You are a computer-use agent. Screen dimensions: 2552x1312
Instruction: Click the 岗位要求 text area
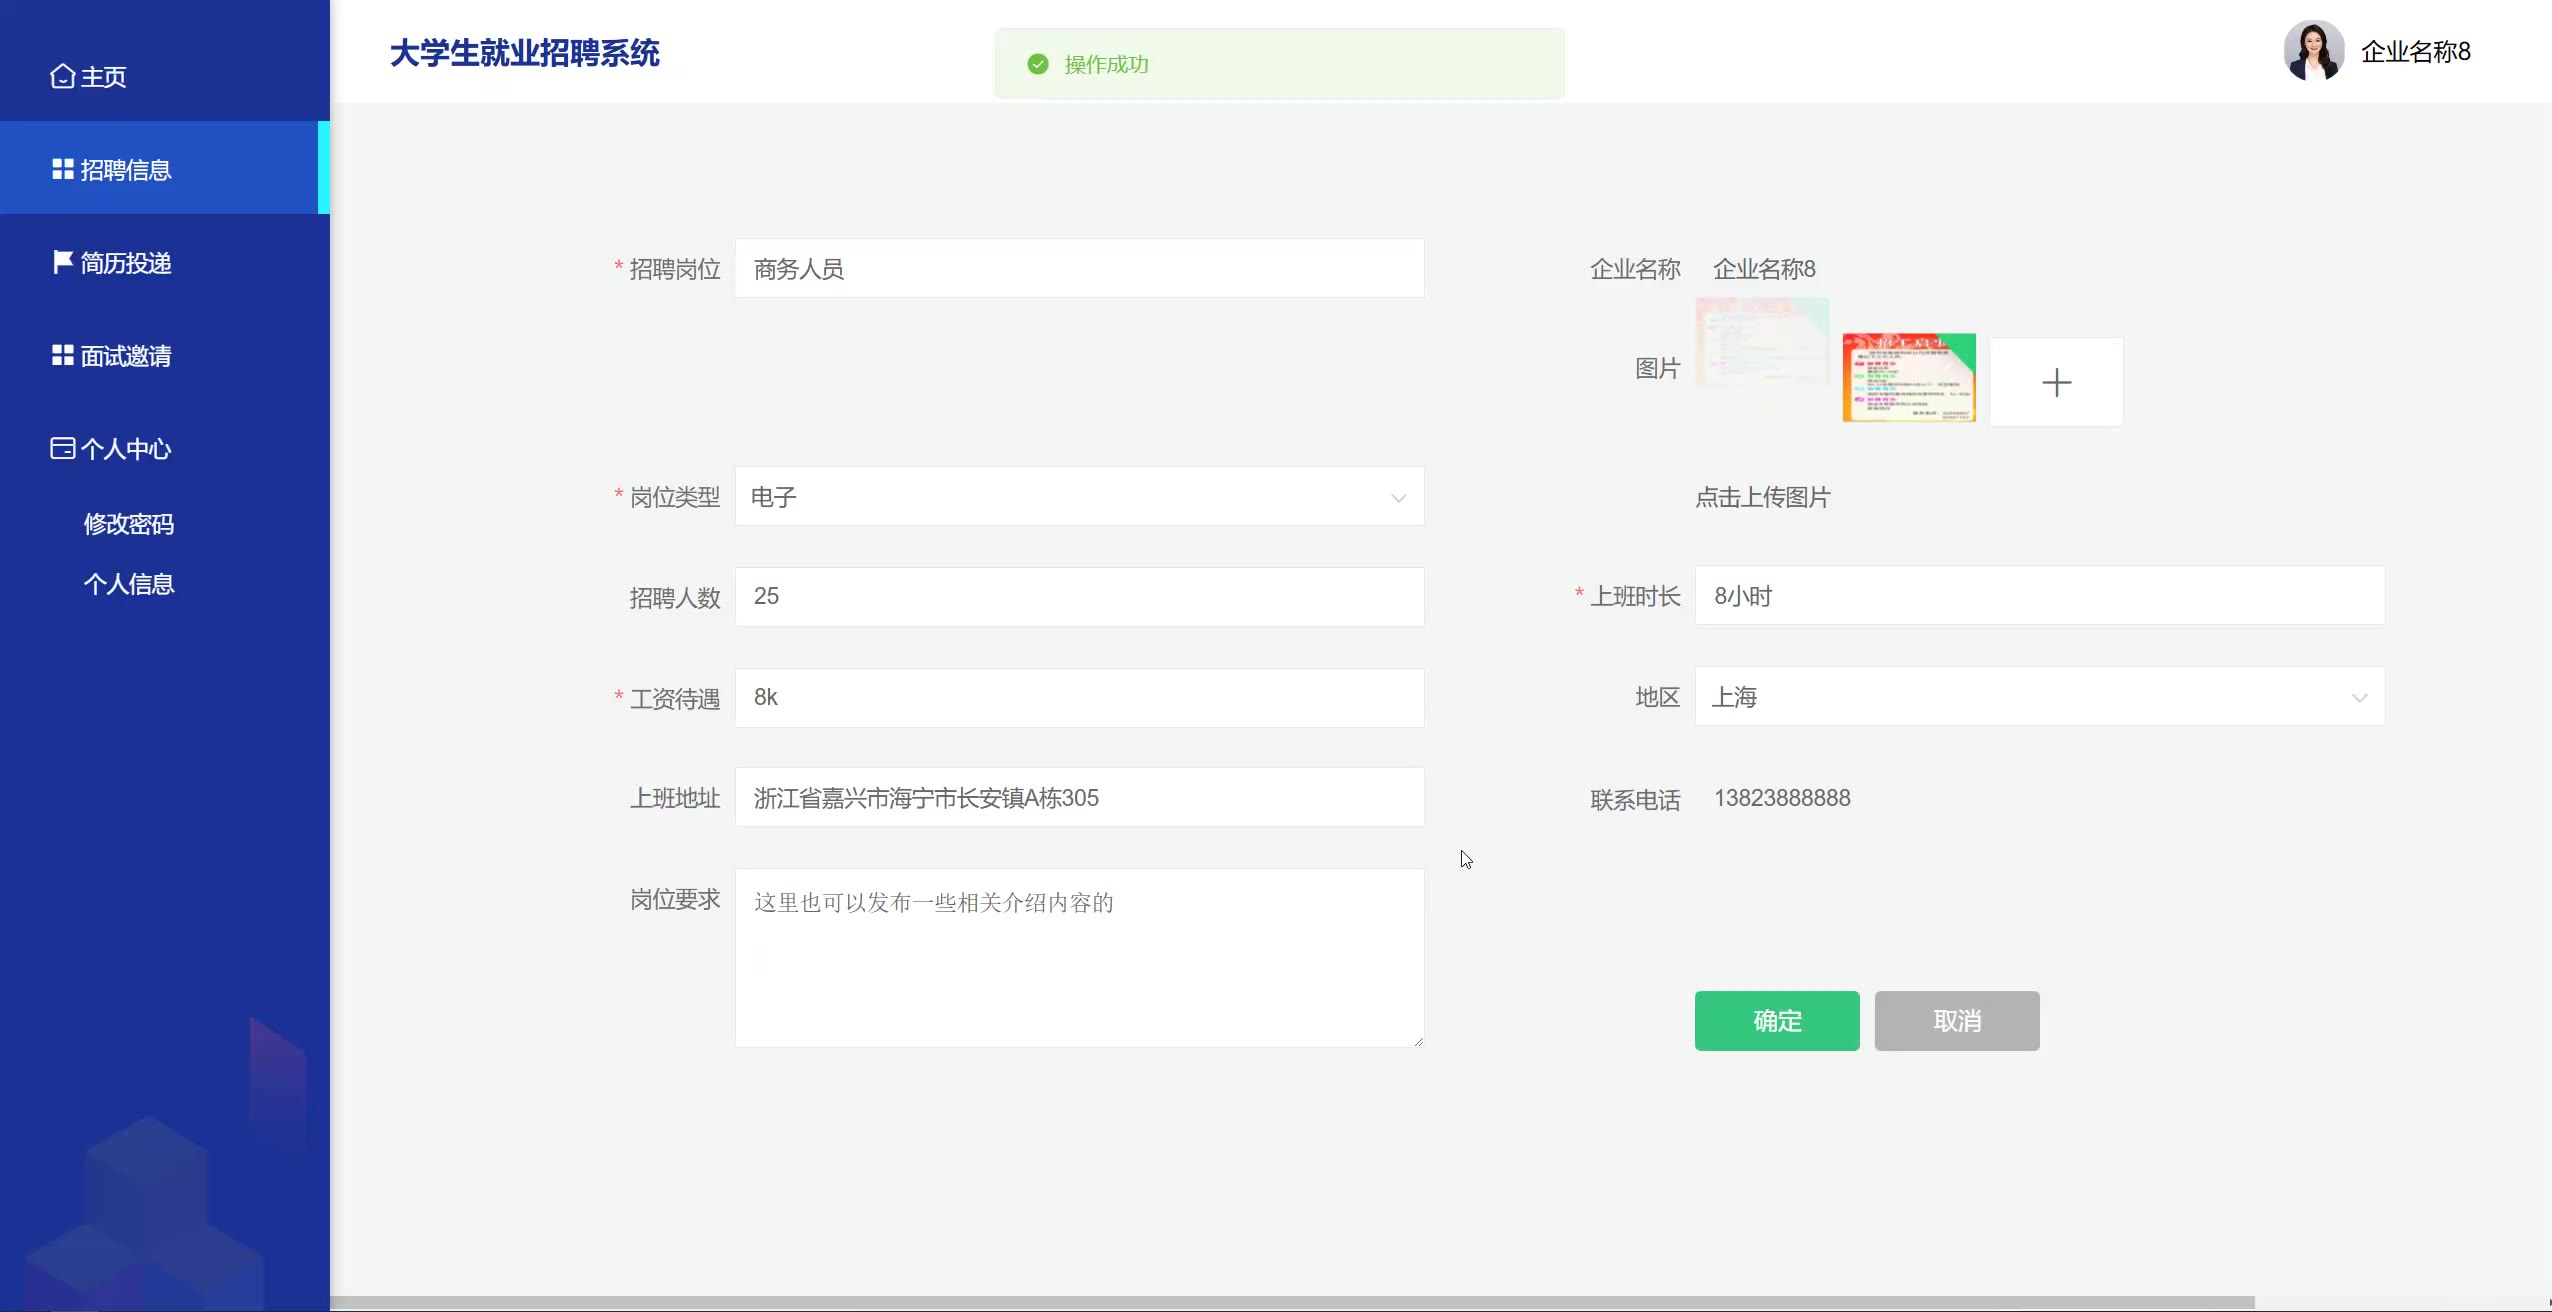1078,957
